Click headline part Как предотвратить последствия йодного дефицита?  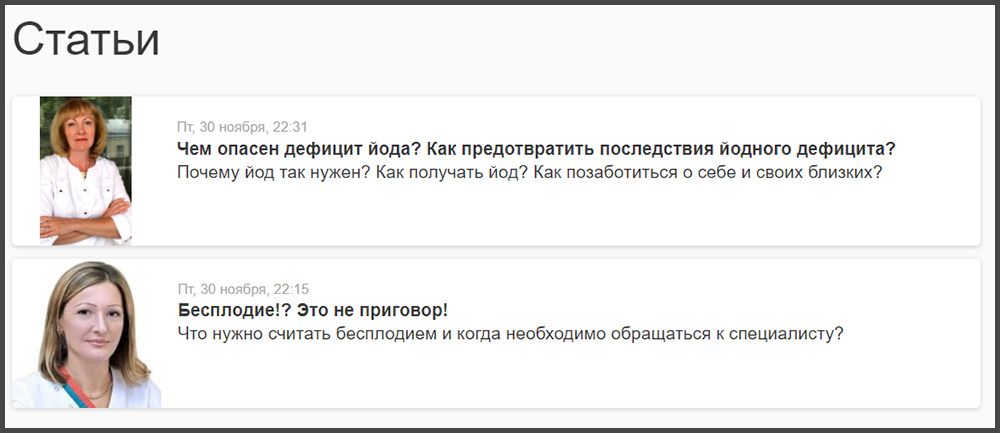coord(661,149)
